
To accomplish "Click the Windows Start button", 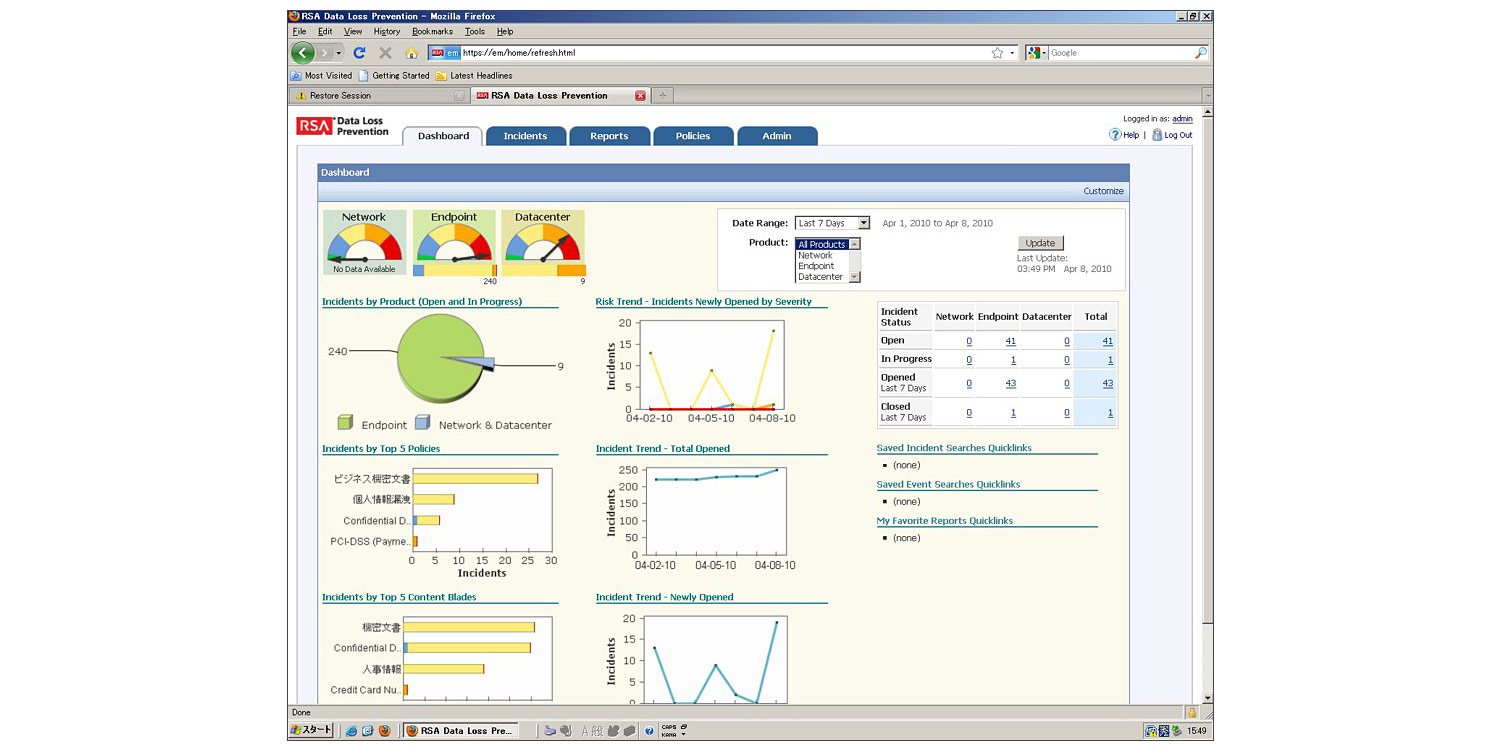I will click(312, 731).
